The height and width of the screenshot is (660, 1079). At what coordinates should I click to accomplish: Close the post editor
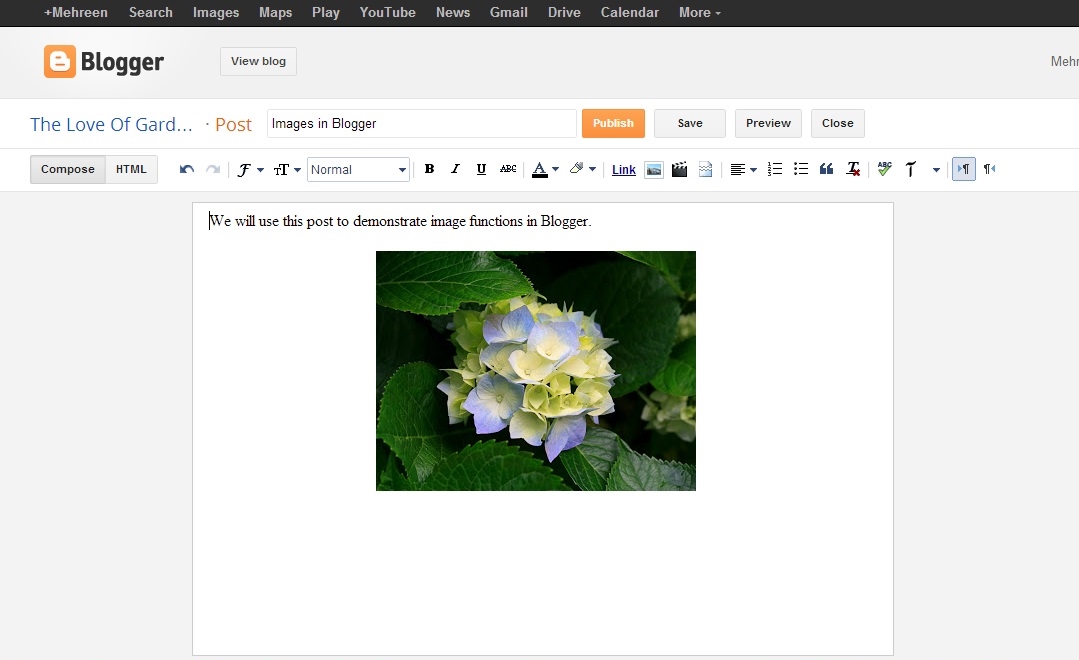click(x=837, y=123)
